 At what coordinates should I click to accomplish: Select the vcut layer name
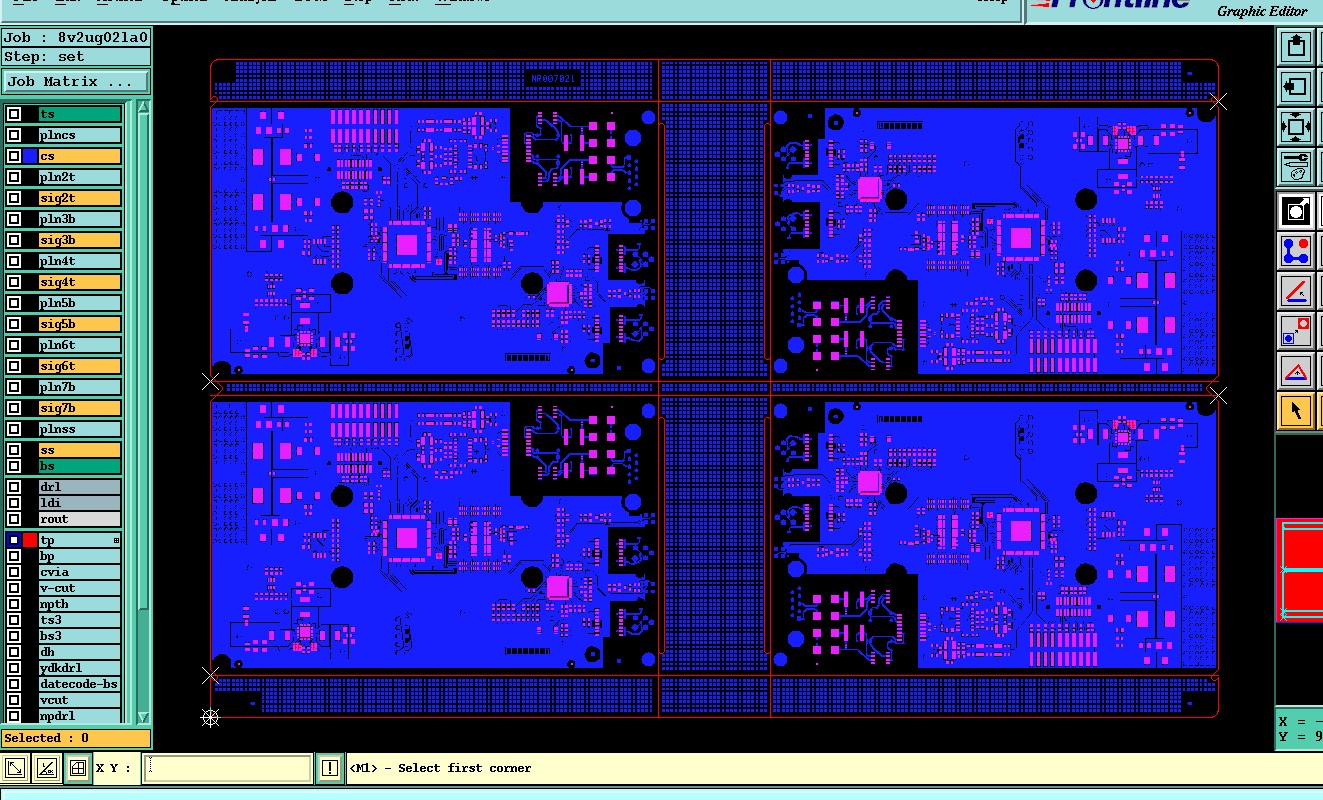click(x=80, y=700)
